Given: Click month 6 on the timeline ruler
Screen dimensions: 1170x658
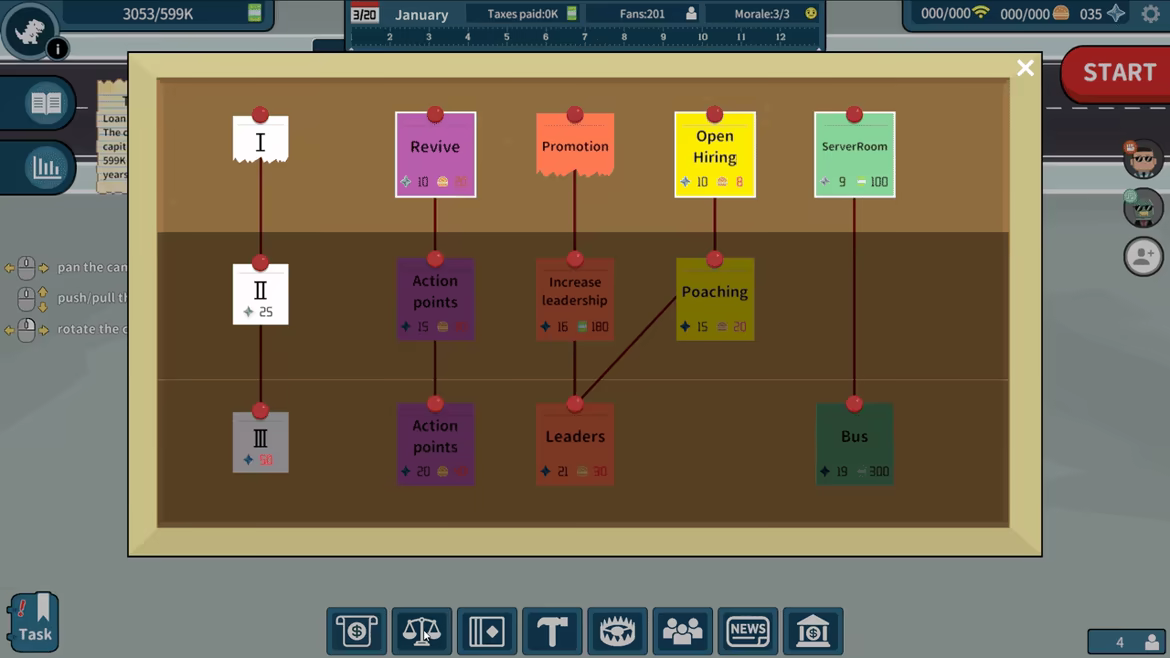Looking at the screenshot, I should point(545,37).
